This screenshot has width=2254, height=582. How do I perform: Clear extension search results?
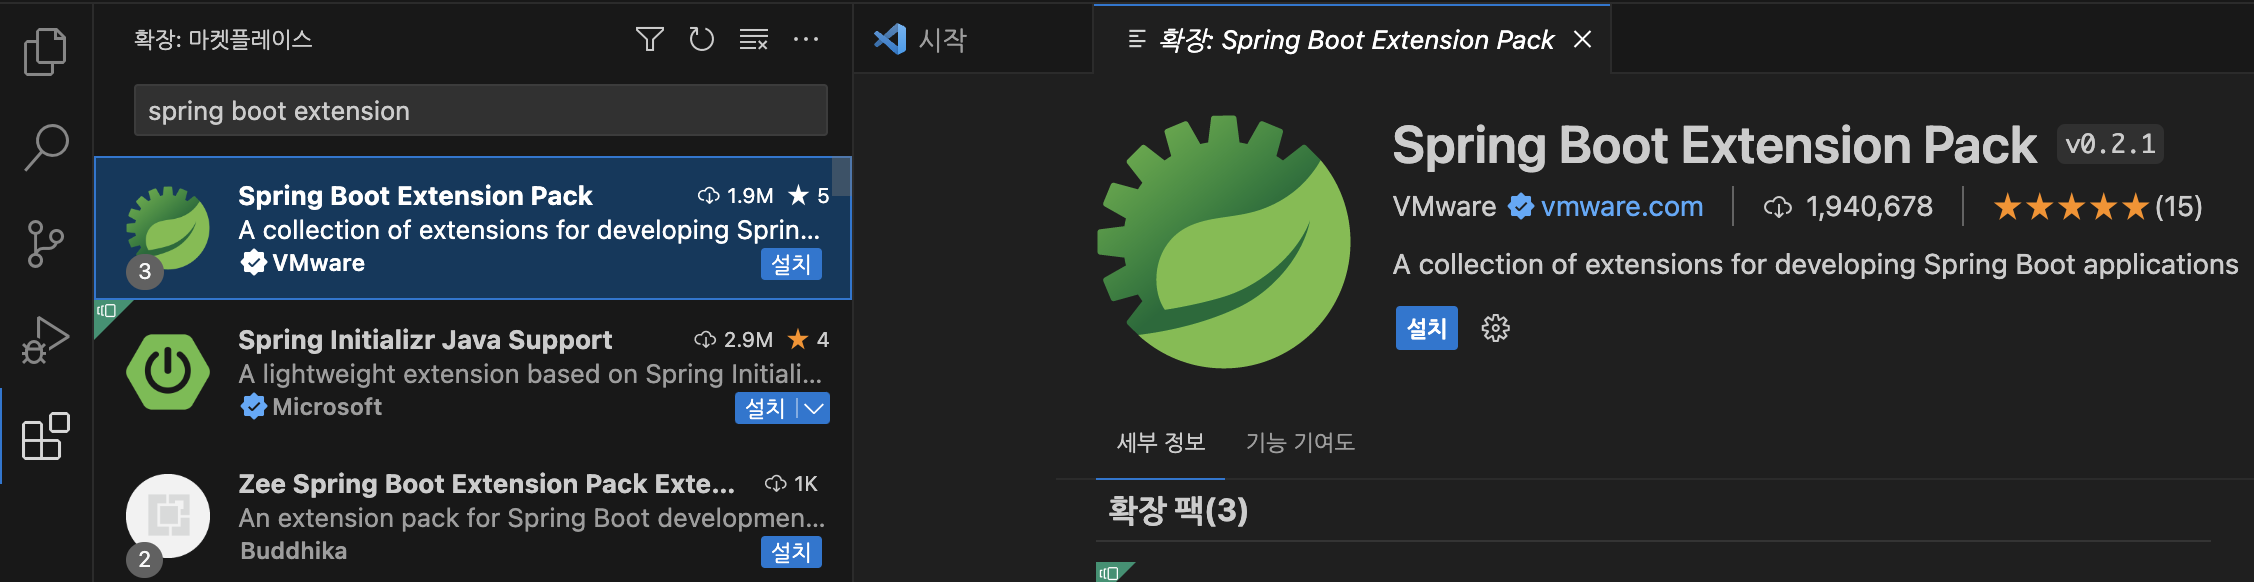(754, 39)
